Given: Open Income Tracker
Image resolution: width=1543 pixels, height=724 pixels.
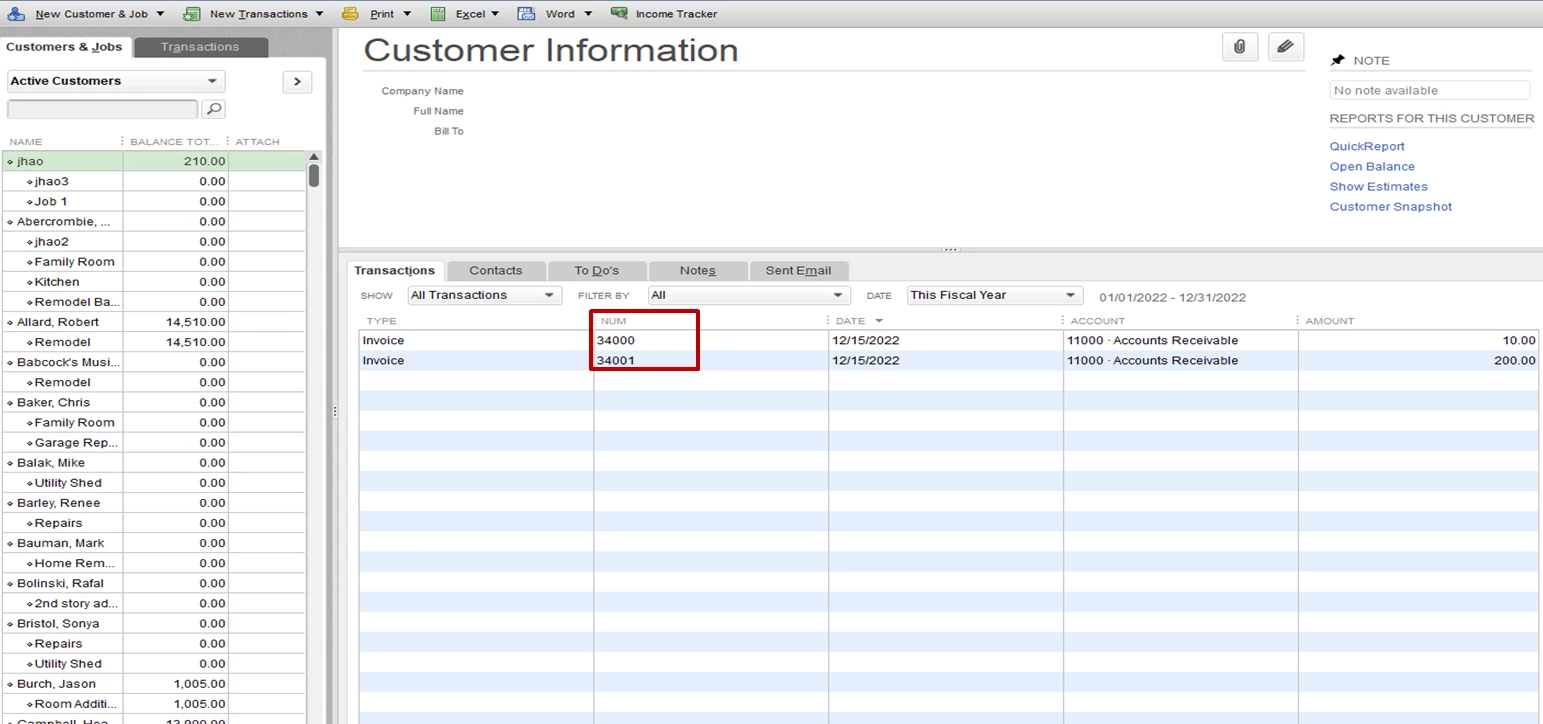Looking at the screenshot, I should (664, 14).
